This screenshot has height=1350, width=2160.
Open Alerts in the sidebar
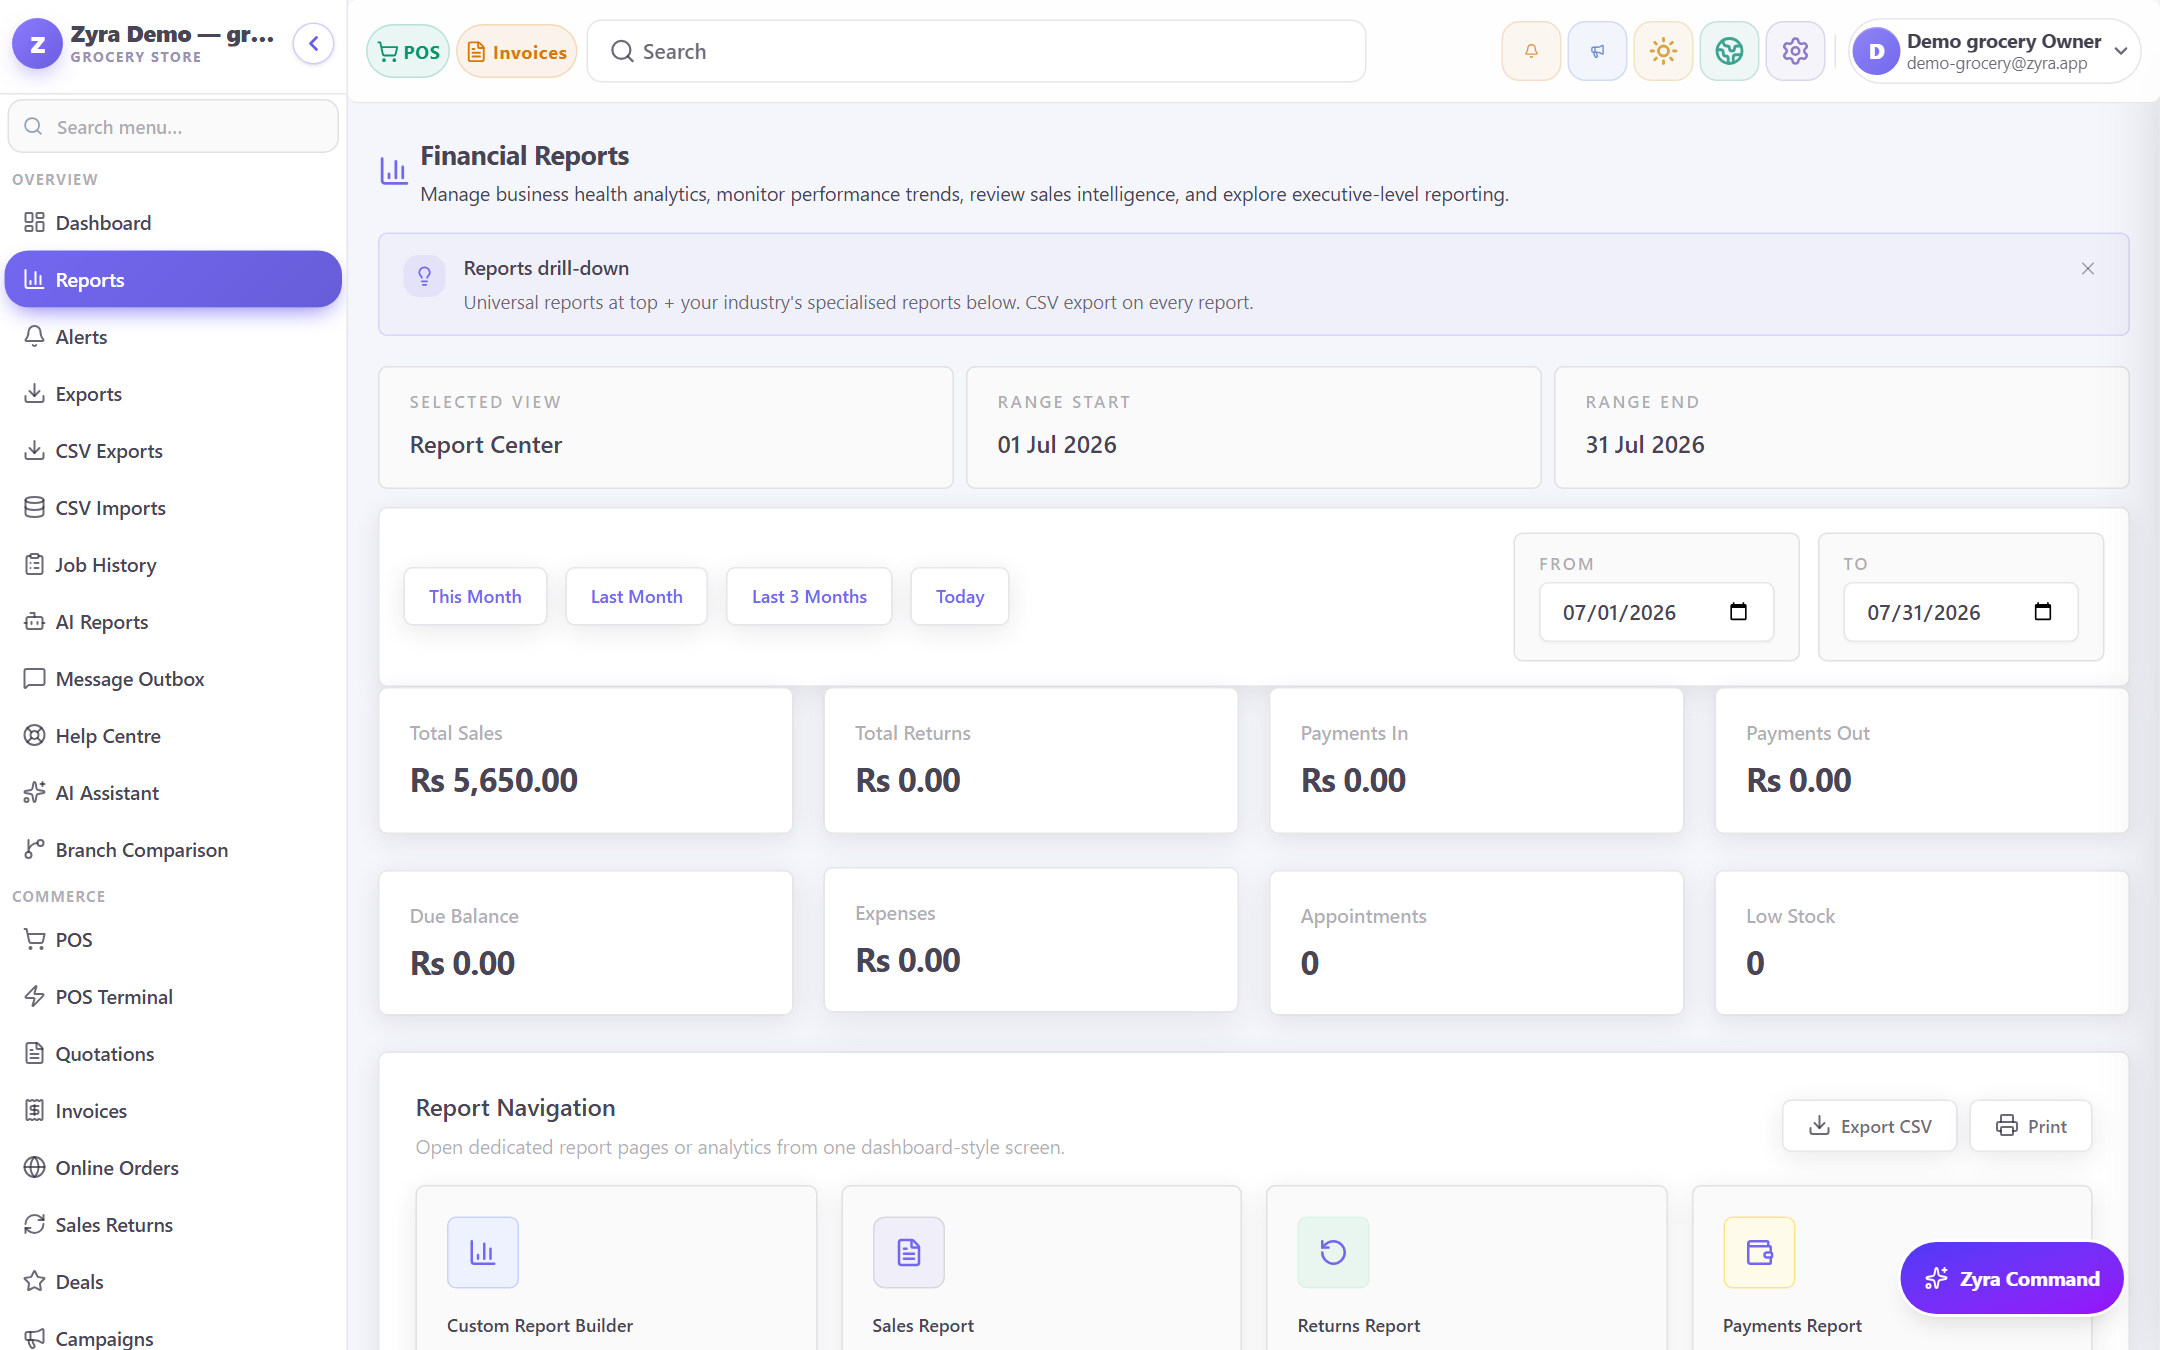click(173, 337)
